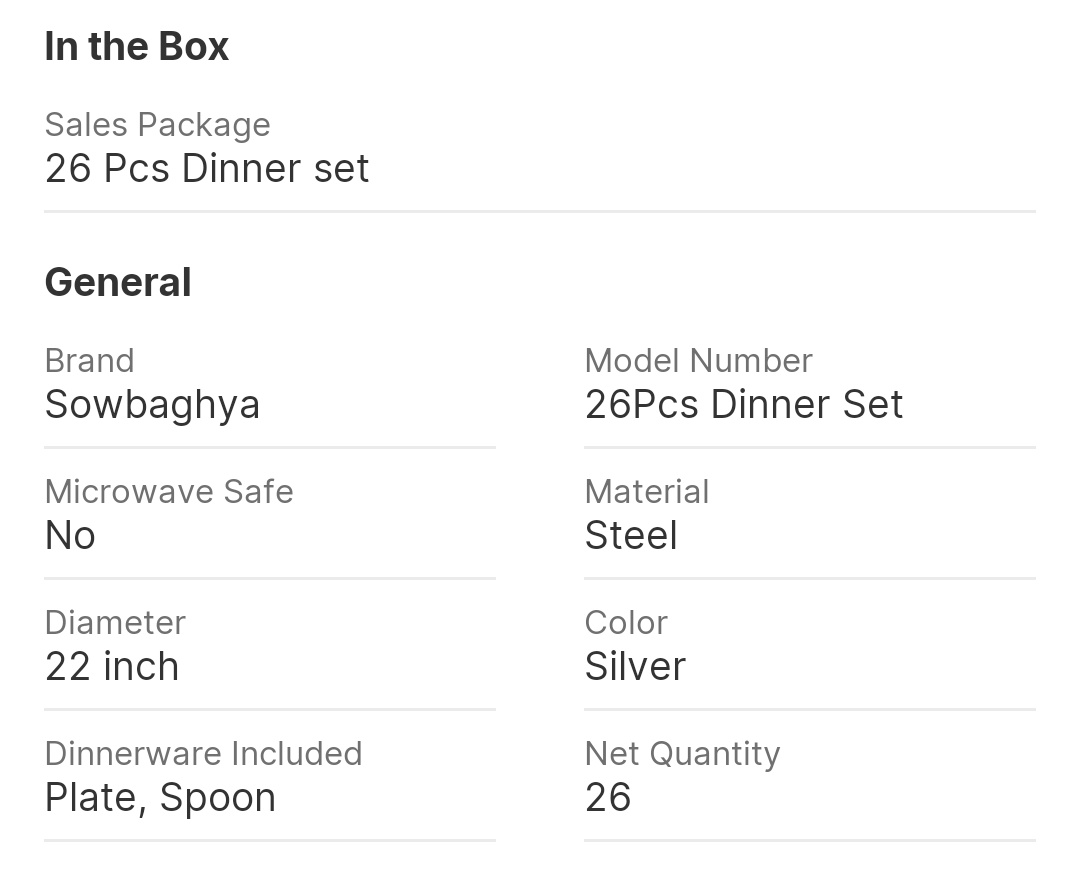Click the "General" section heading
This screenshot has height=872, width=1080.
tap(118, 282)
